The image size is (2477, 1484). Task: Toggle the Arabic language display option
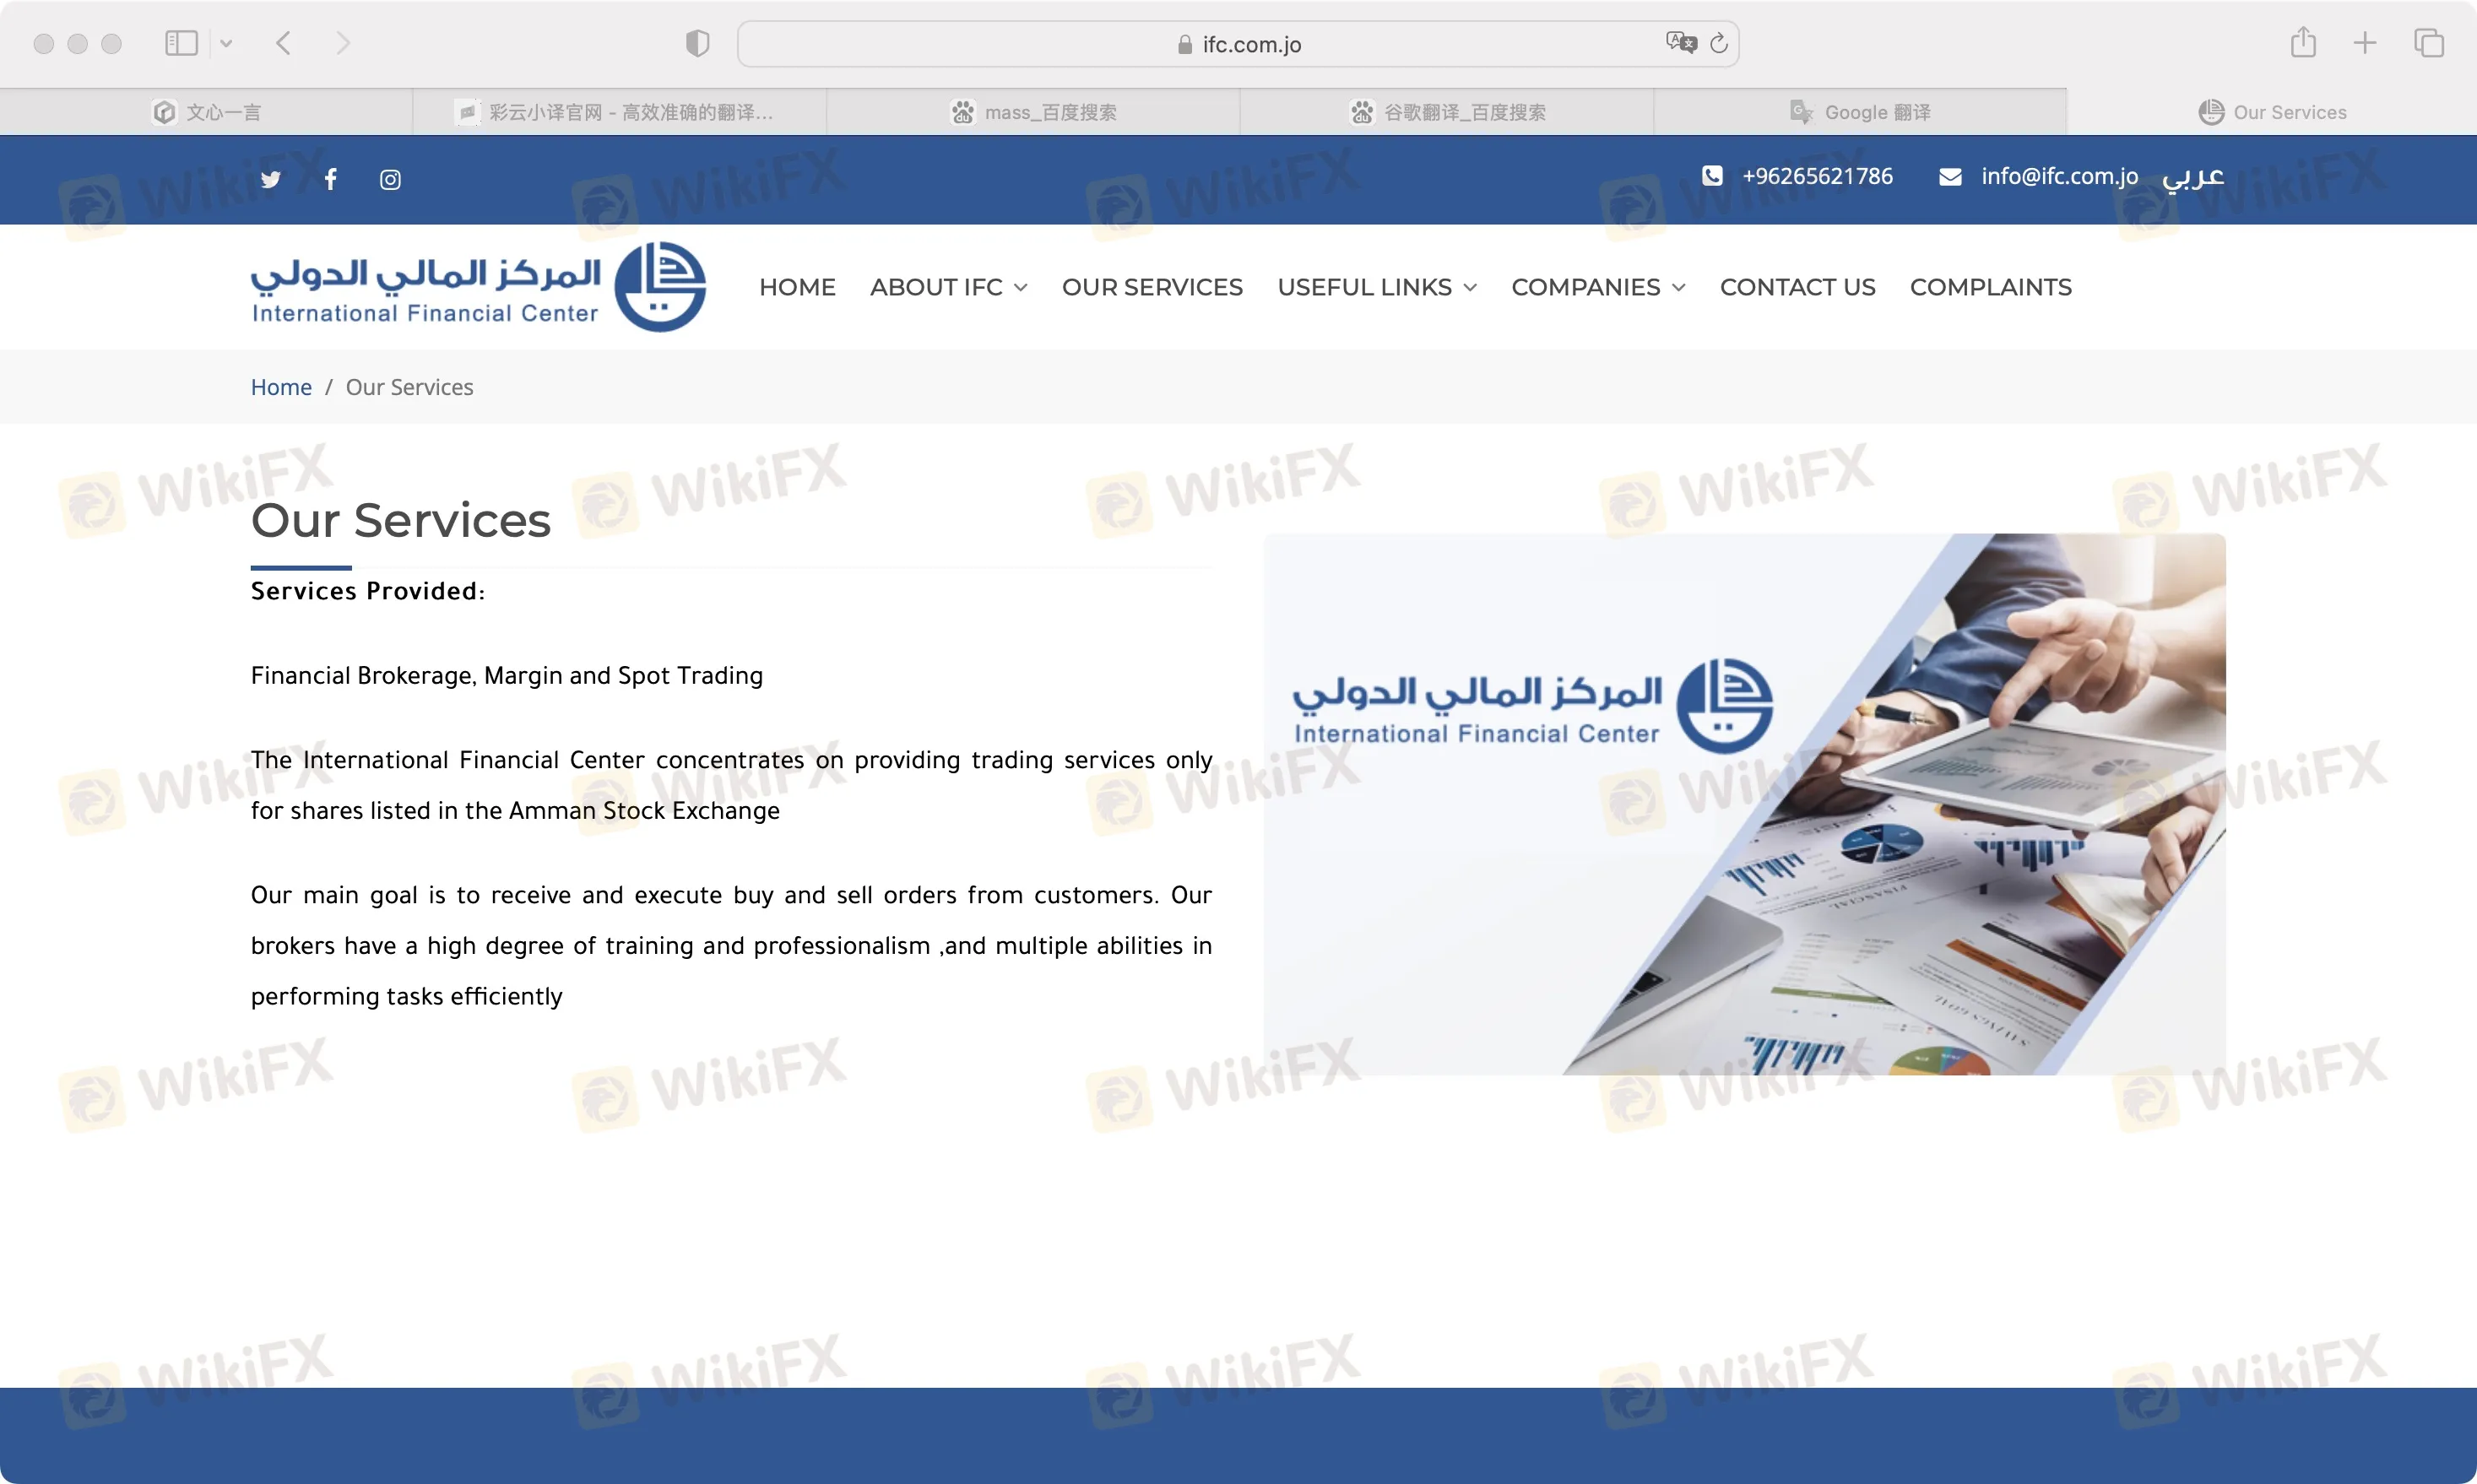pos(2198,176)
